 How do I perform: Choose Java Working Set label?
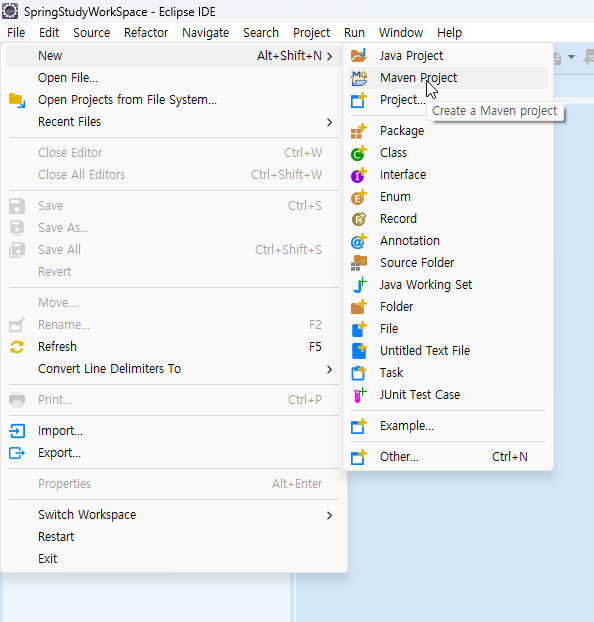[426, 285]
